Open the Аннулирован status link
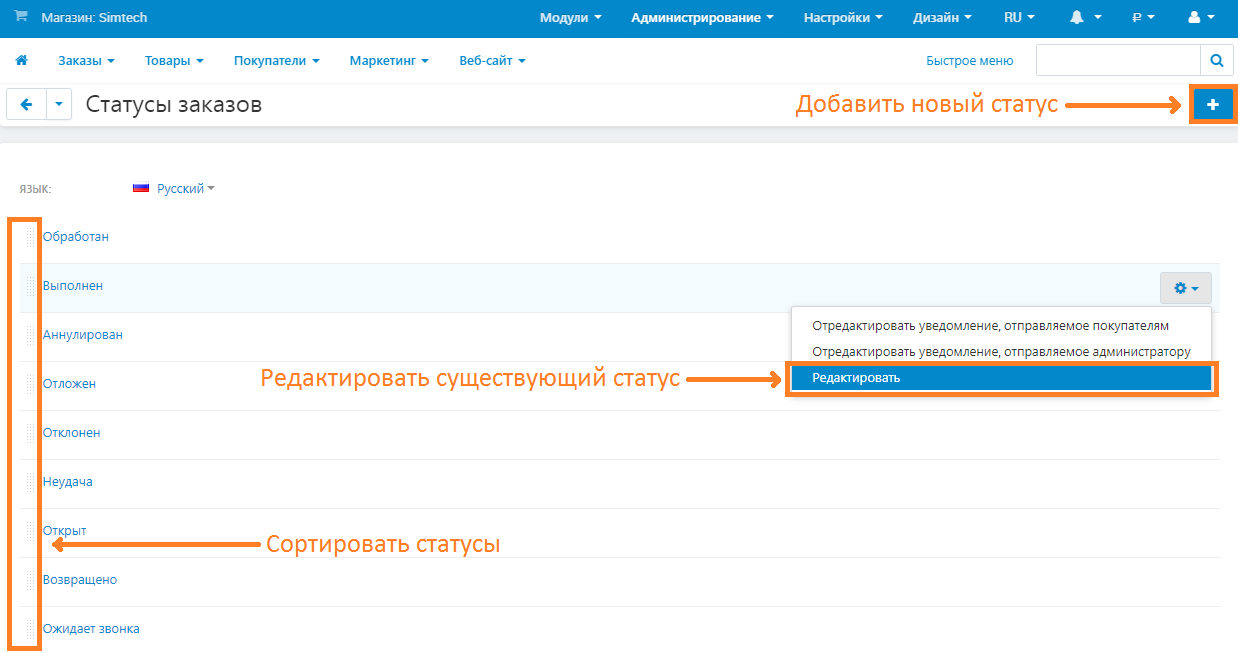This screenshot has width=1238, height=653. 83,335
